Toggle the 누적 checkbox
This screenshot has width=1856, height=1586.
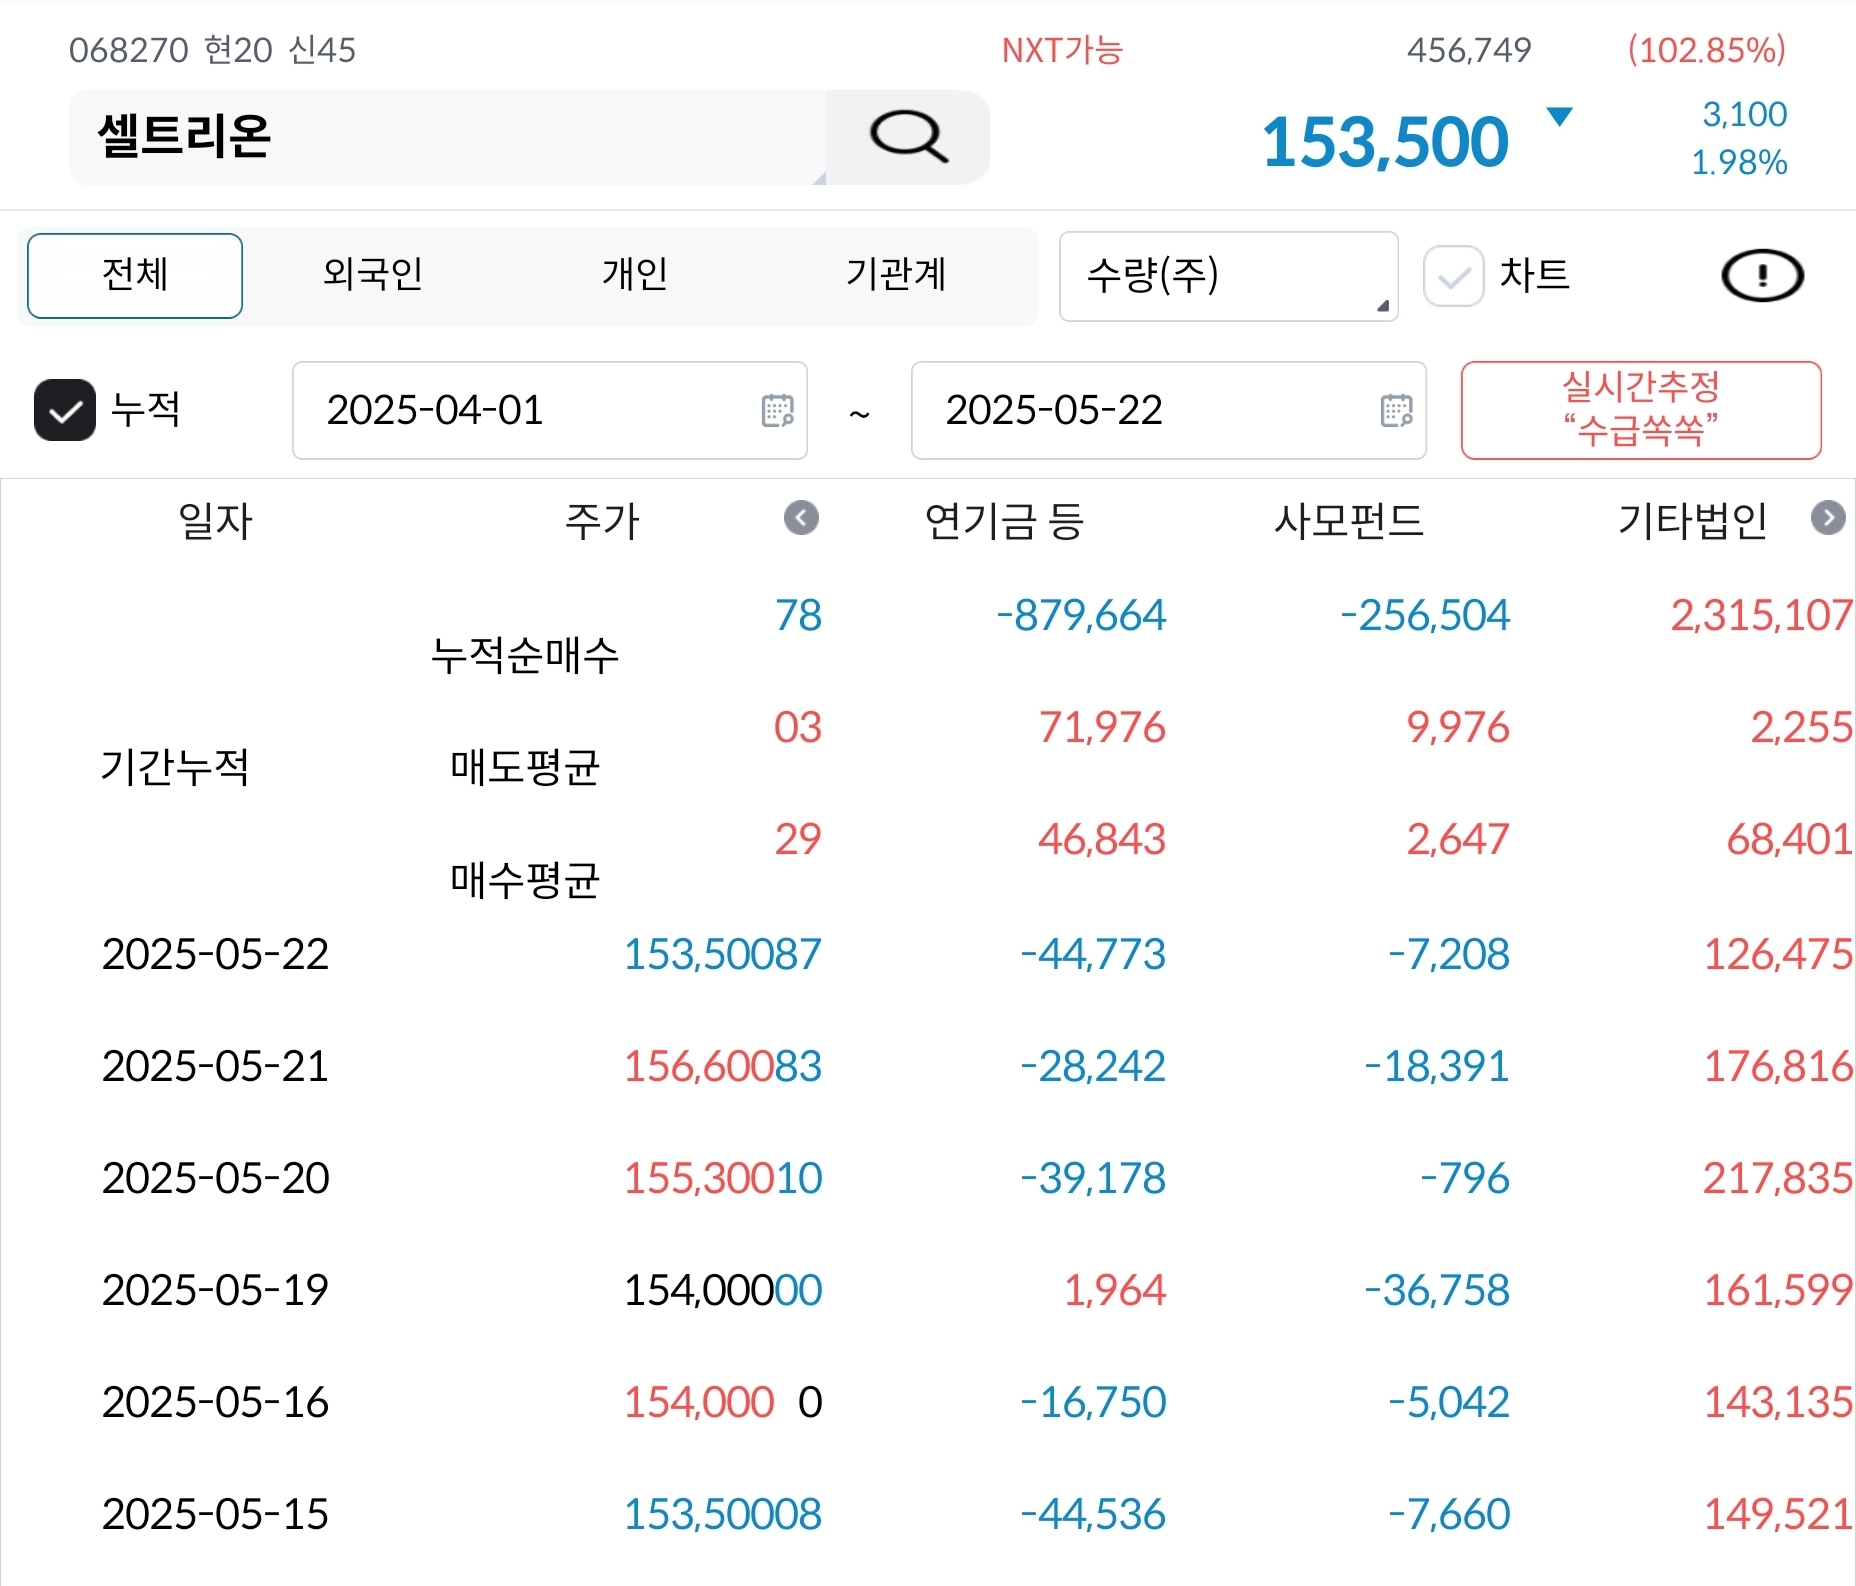pos(65,410)
